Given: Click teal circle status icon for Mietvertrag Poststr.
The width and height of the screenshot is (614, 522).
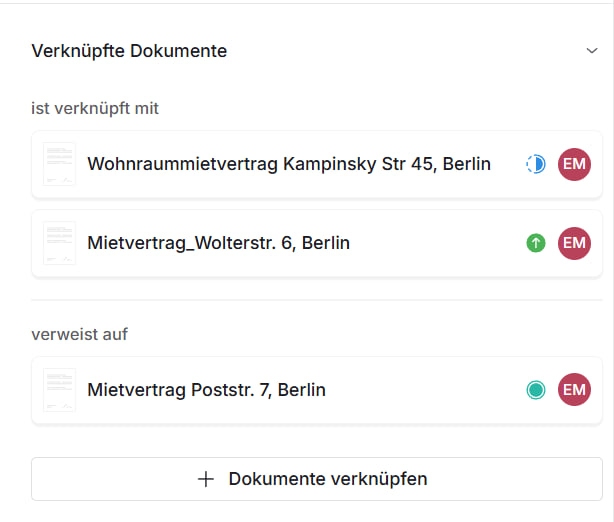Looking at the screenshot, I should coord(536,390).
